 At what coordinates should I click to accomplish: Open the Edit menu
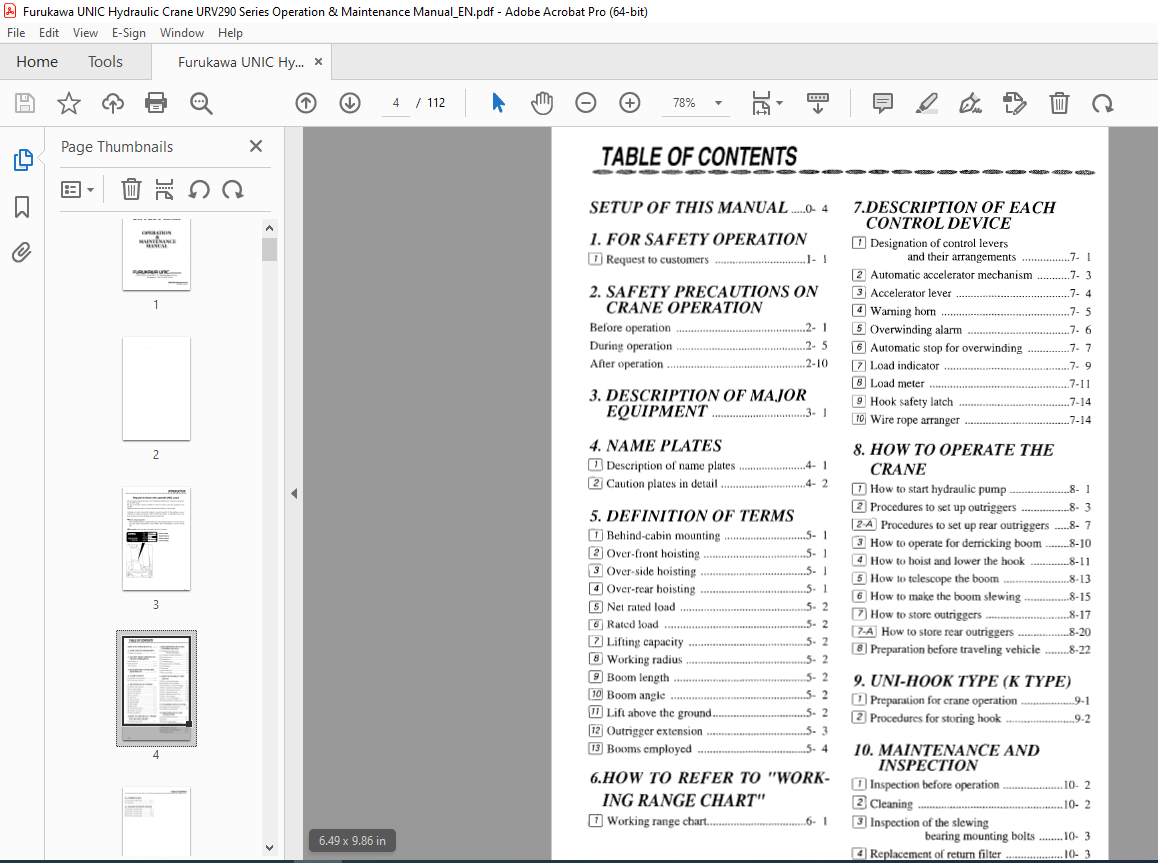[49, 32]
